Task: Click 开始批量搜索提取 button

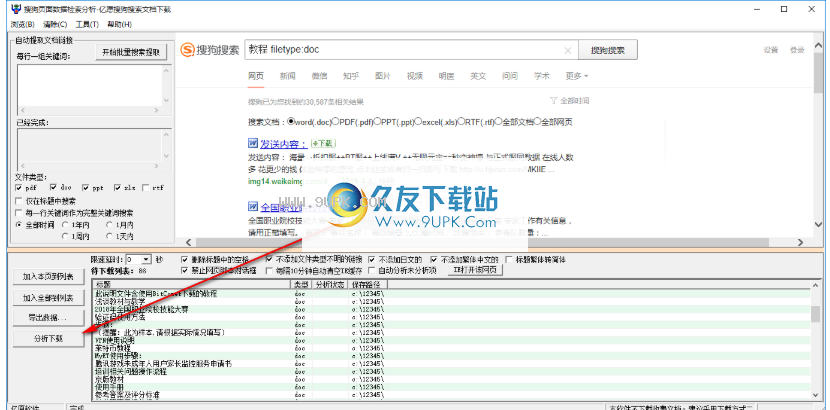Action: 131,52
